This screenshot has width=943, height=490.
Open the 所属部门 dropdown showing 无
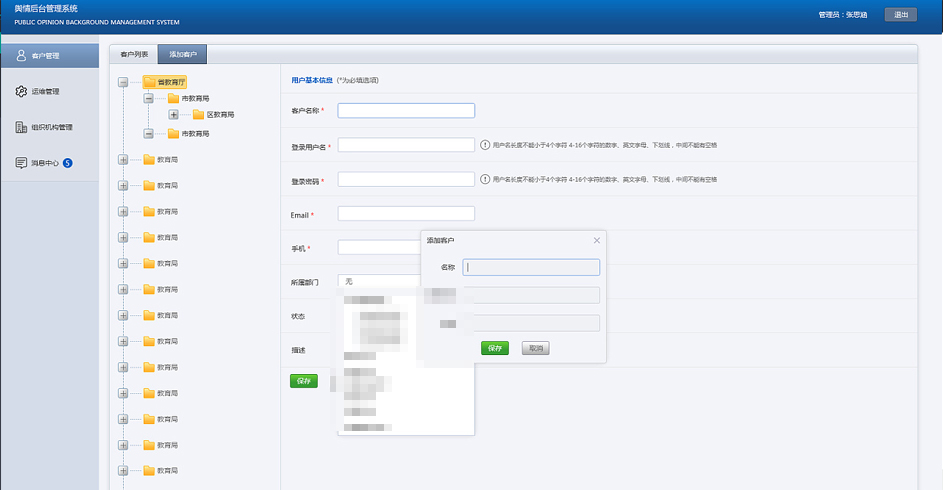[380, 282]
